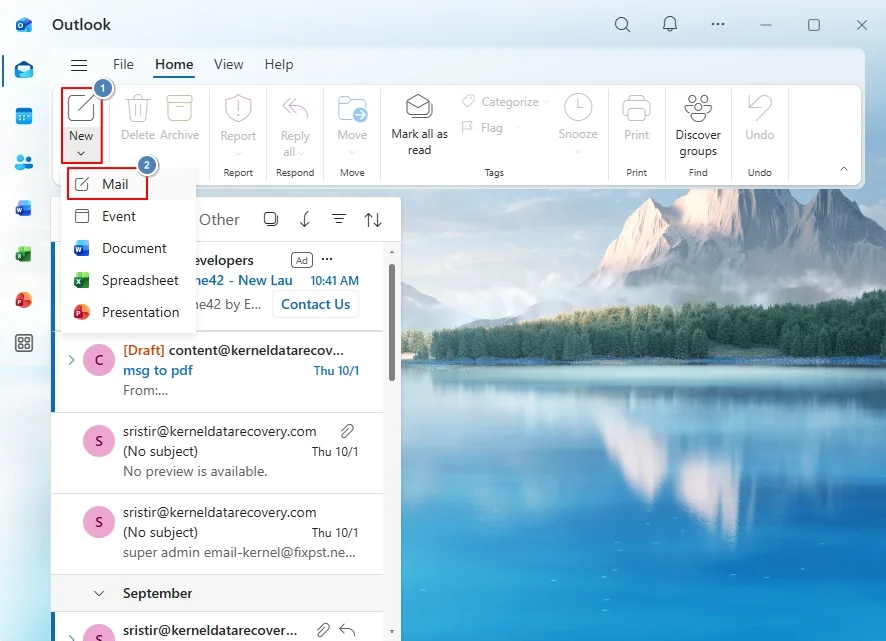This screenshot has height=641, width=886.
Task: Switch to the Other inbox tab
Action: click(x=219, y=219)
